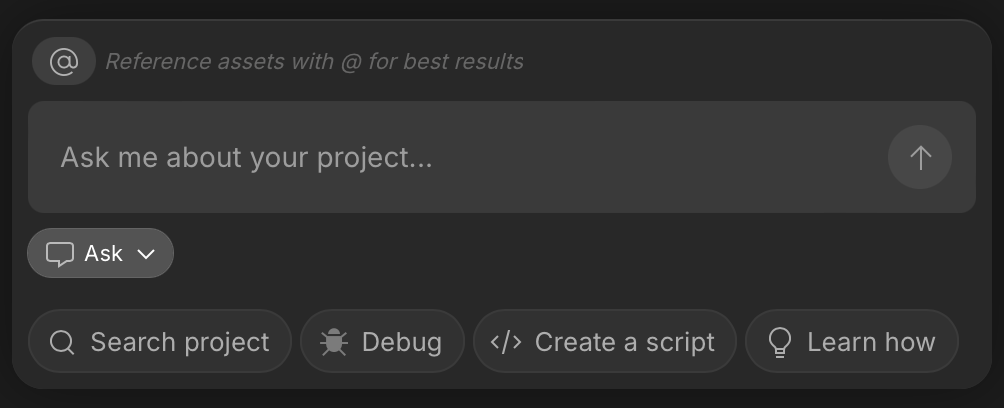Click the speech bubble icon in the Ask selector
The image size is (1004, 408).
(x=60, y=254)
